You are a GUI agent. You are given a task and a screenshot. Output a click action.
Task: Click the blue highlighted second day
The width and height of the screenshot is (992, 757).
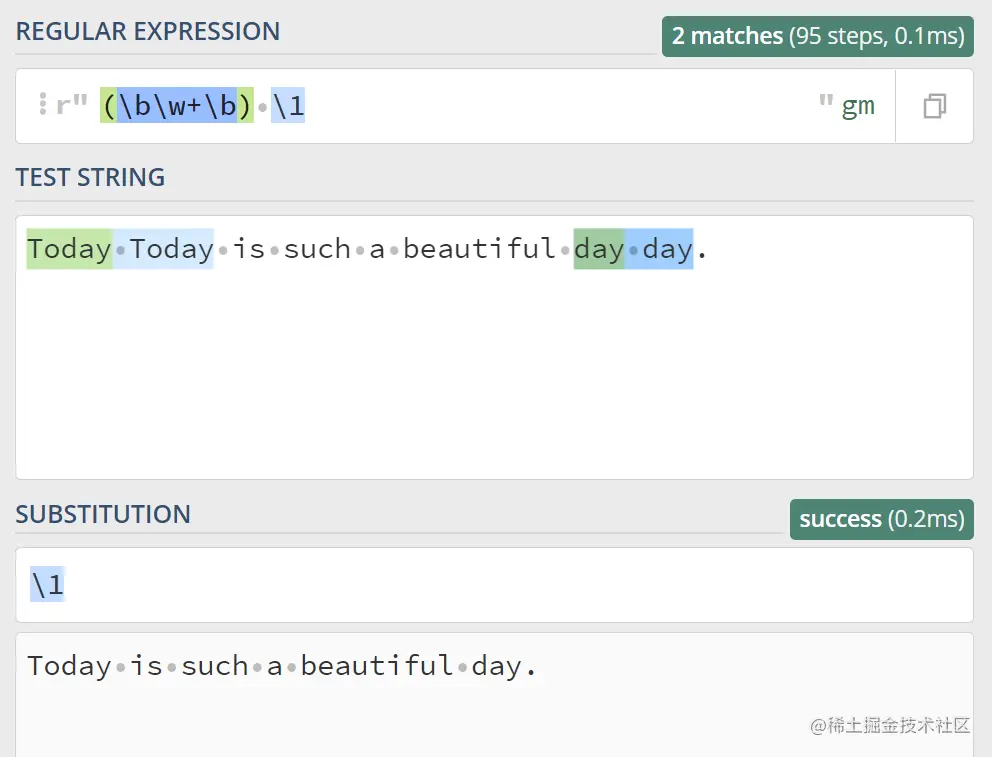tap(666, 248)
